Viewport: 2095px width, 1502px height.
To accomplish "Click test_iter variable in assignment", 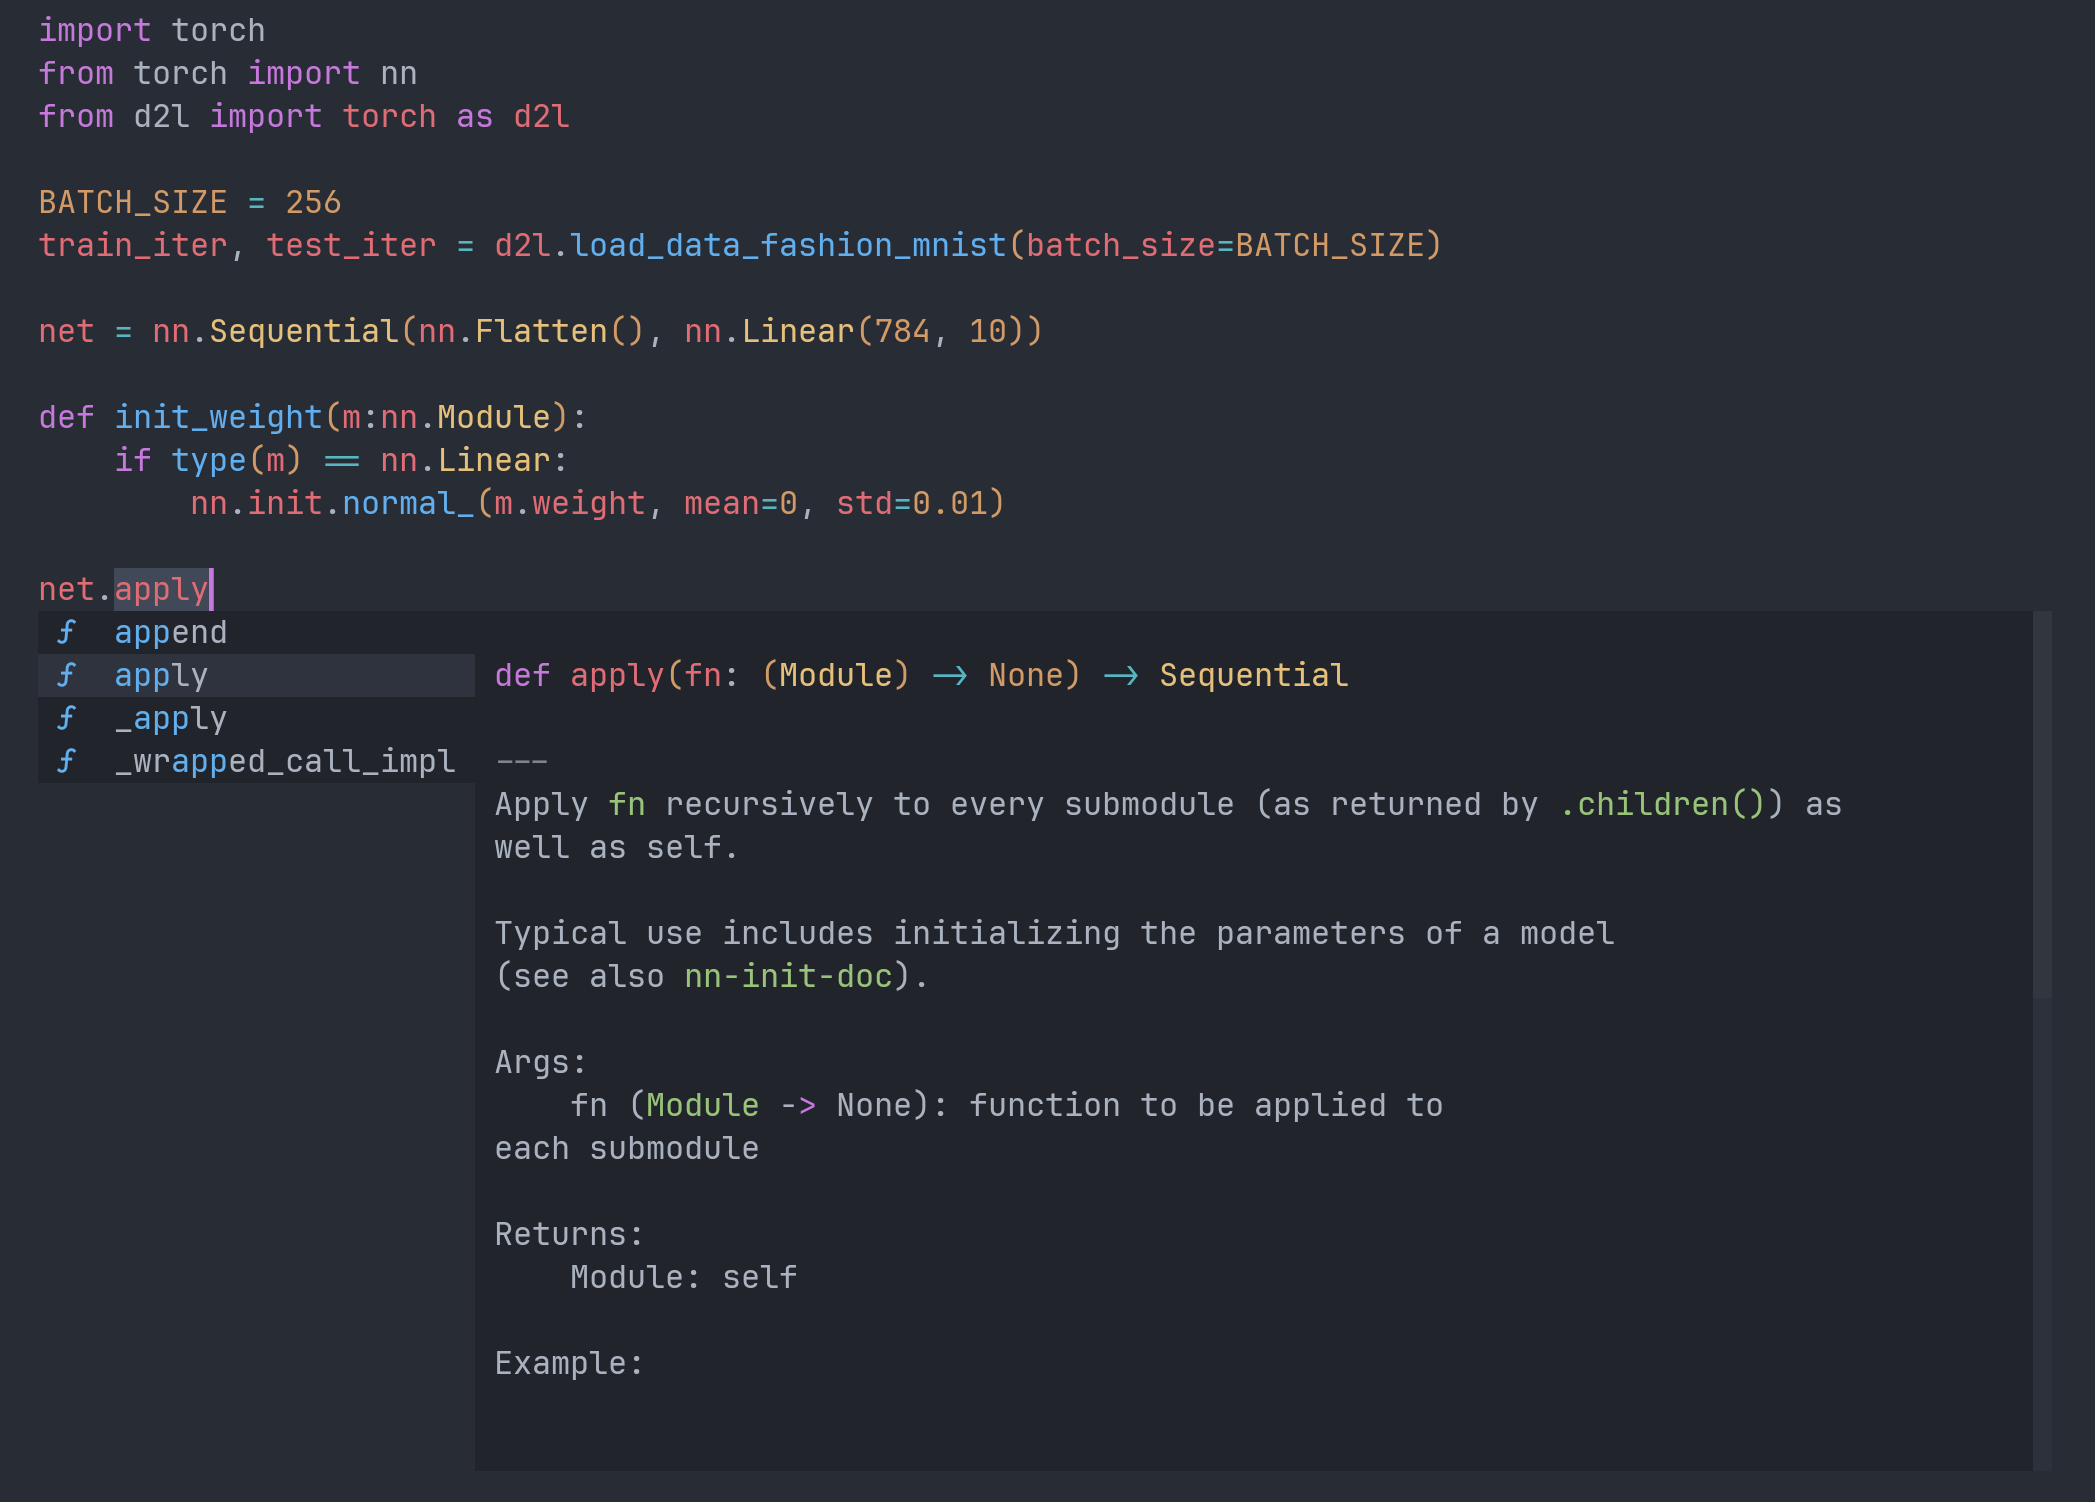I will [x=351, y=246].
